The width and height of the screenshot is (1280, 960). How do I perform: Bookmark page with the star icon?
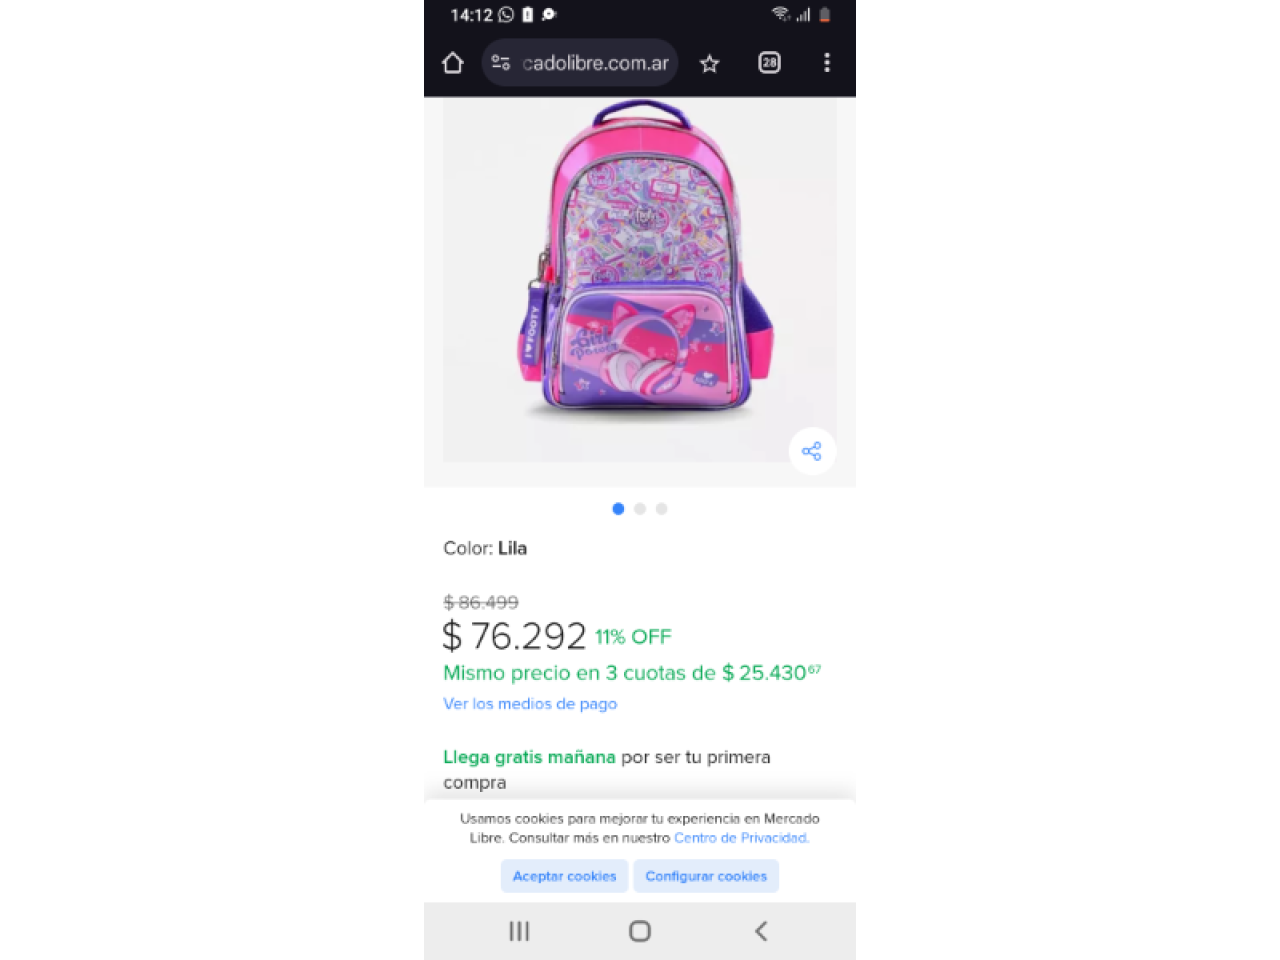pyautogui.click(x=710, y=63)
